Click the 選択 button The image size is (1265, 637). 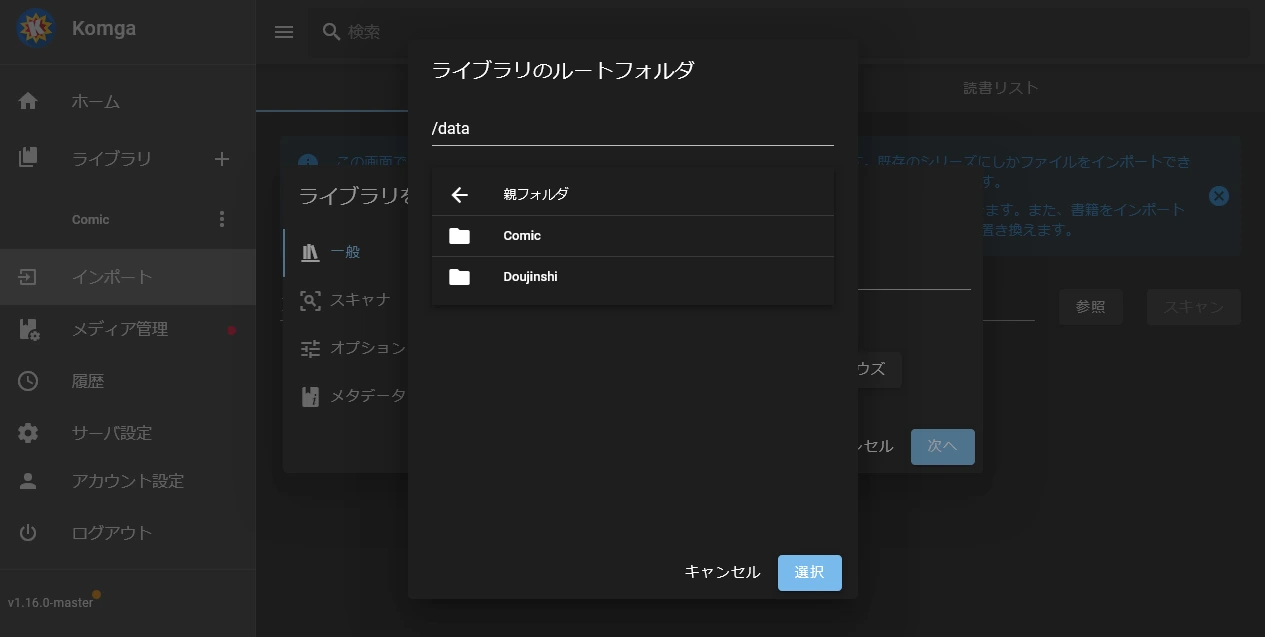(810, 573)
